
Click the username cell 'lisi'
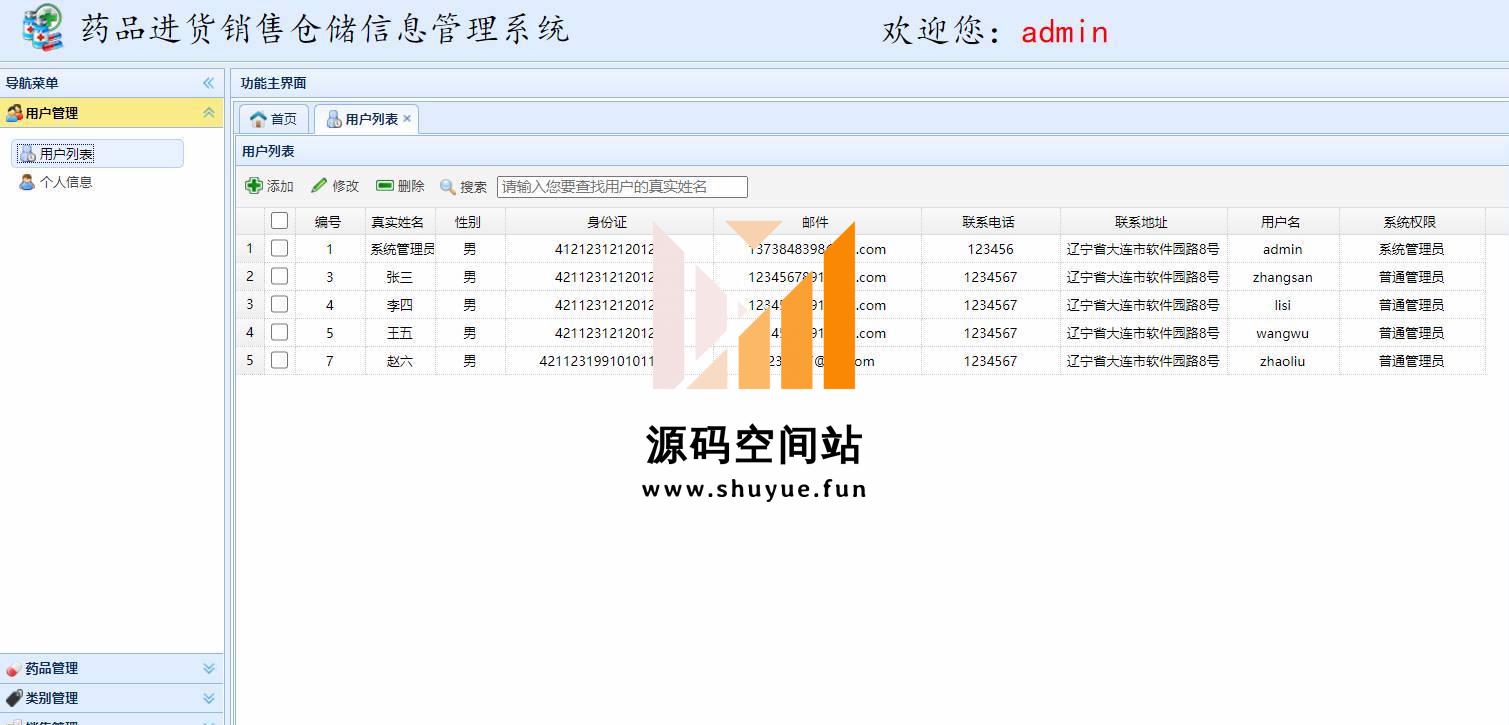click(1282, 305)
